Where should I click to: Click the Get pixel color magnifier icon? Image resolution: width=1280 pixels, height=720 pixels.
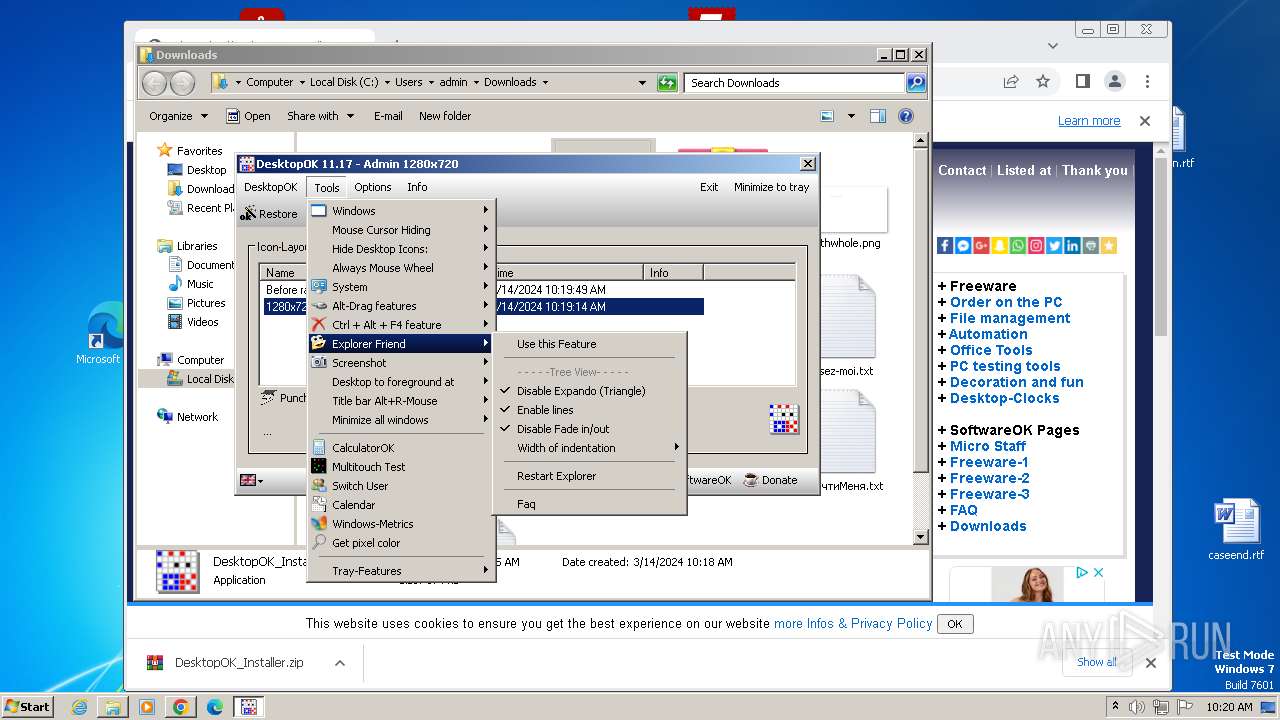pos(318,543)
